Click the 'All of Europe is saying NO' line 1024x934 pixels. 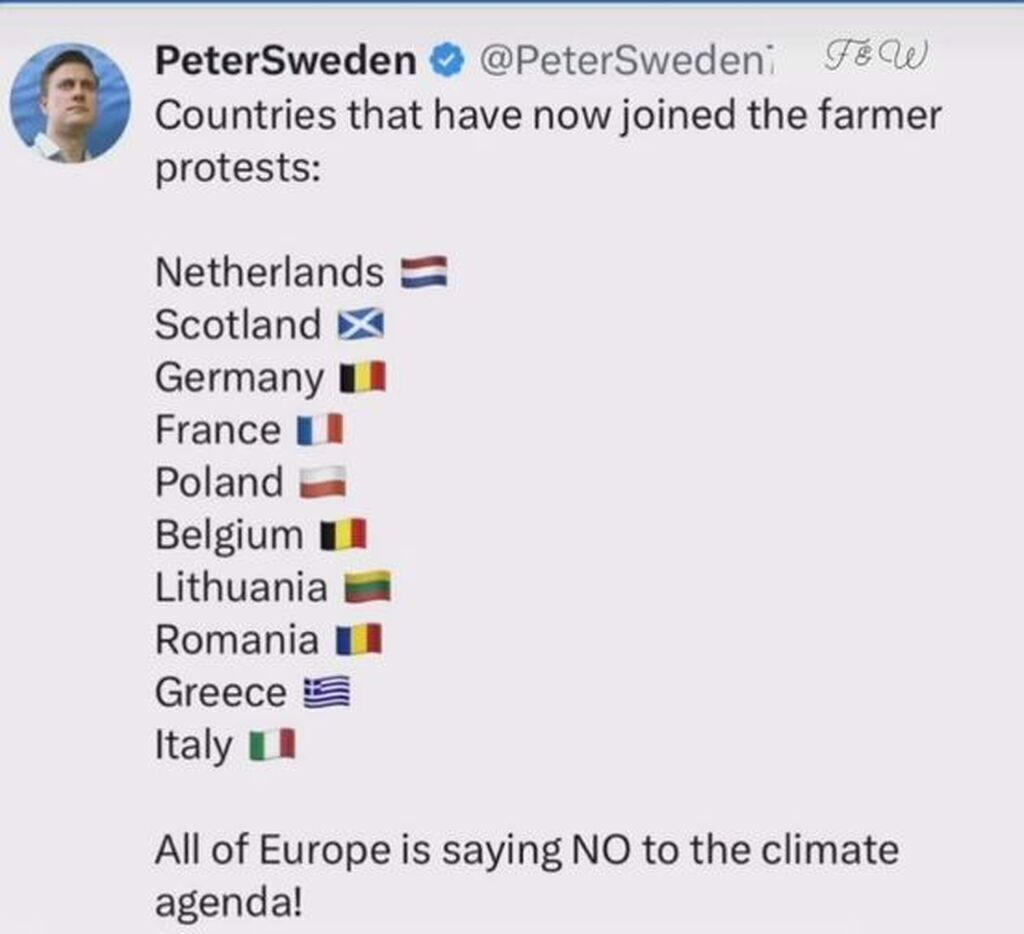393,850
